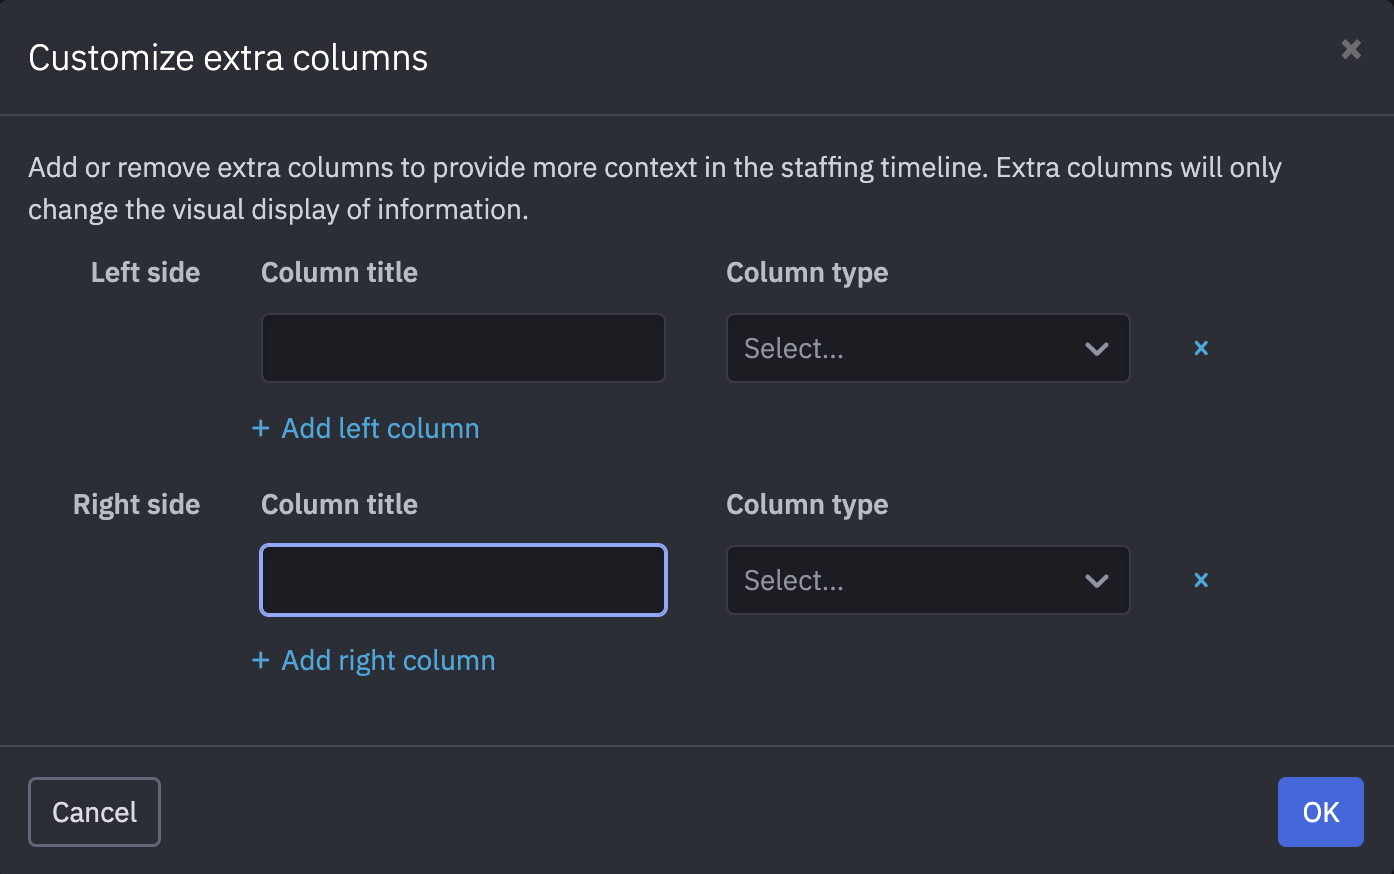
Task: Click the plus icon beside Add left column
Action: pos(261,428)
